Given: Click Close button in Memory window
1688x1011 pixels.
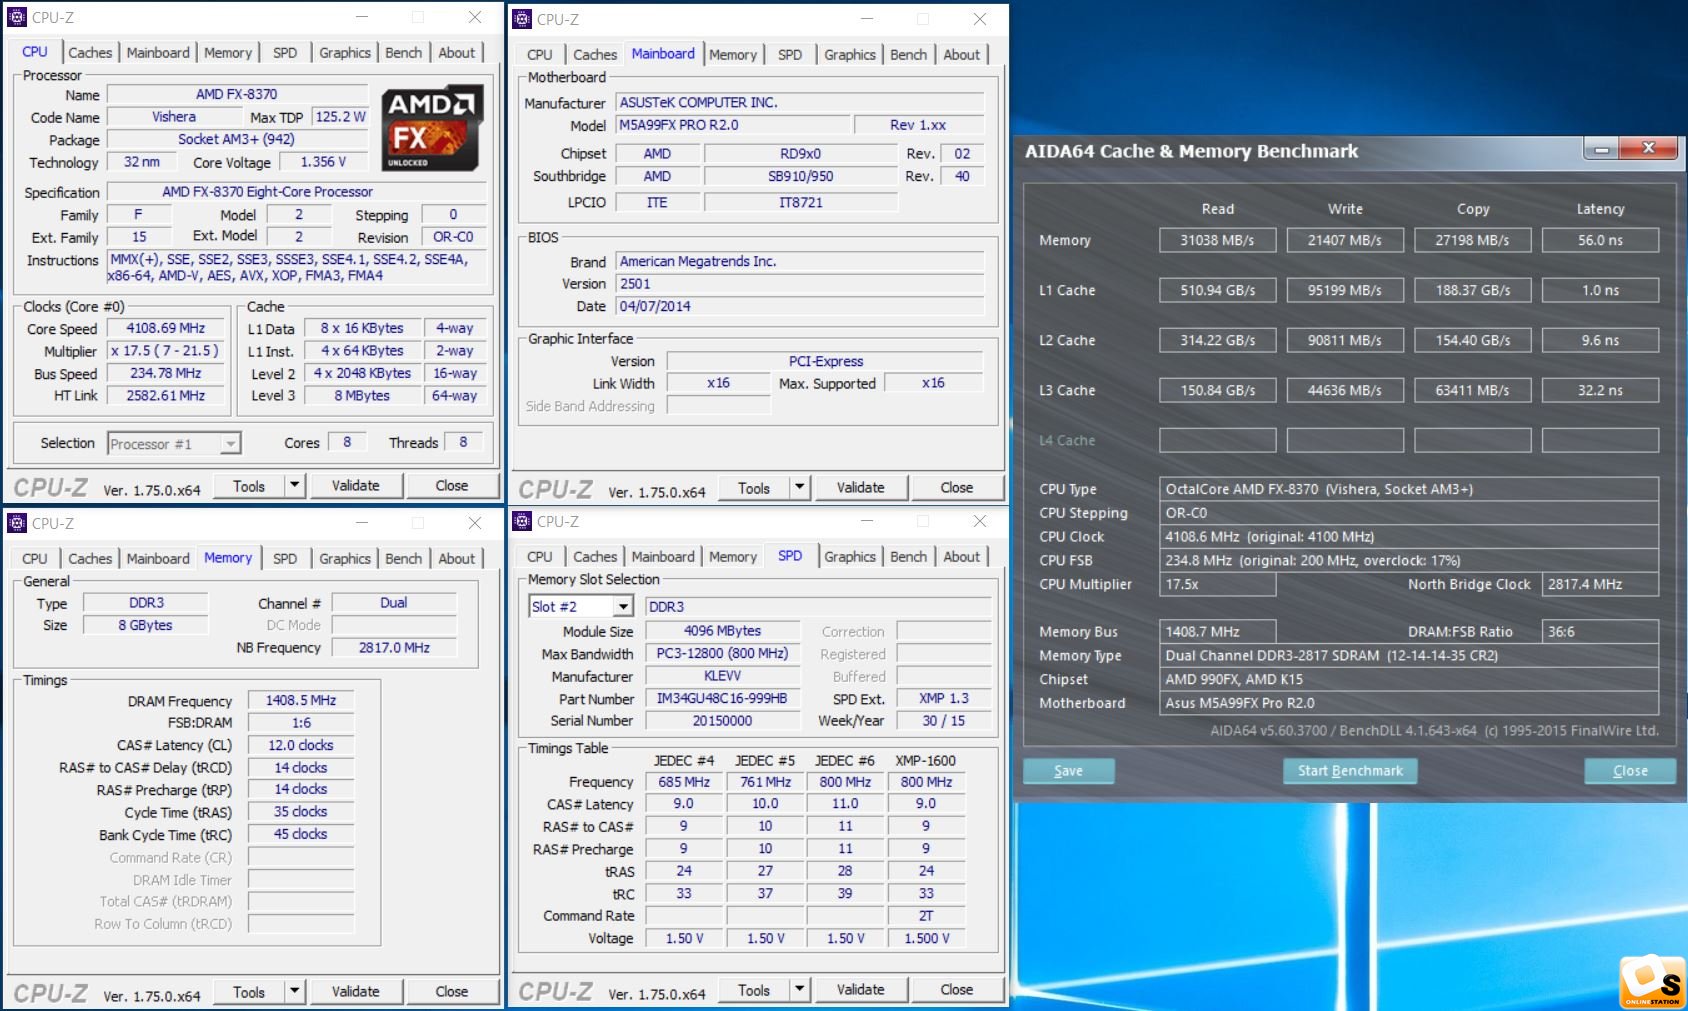Looking at the screenshot, I should pyautogui.click(x=451, y=991).
